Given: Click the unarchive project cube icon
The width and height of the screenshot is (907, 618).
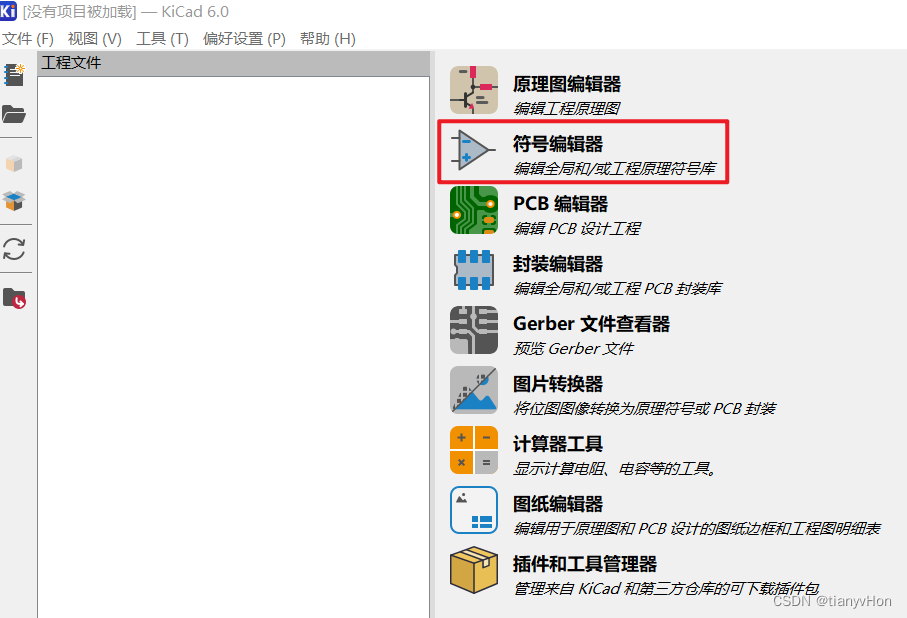Looking at the screenshot, I should point(14,201).
